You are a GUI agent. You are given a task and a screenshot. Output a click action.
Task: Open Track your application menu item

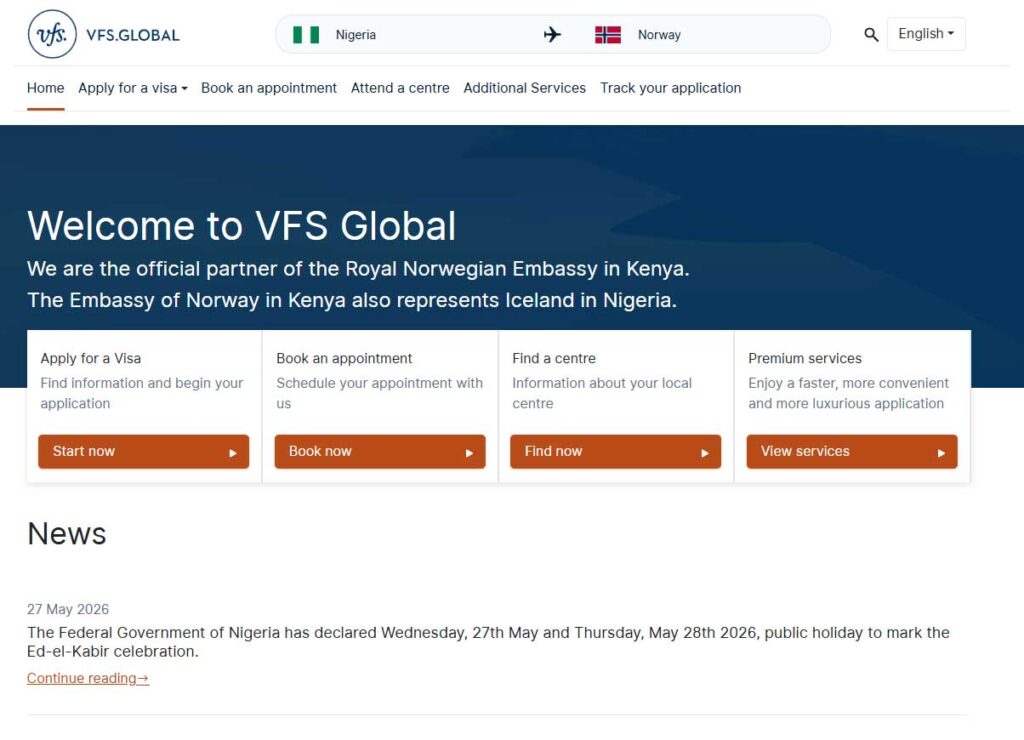[x=671, y=88]
